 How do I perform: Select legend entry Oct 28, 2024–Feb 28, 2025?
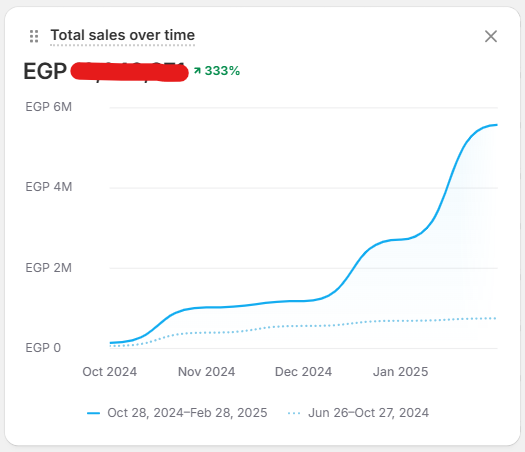point(187,413)
